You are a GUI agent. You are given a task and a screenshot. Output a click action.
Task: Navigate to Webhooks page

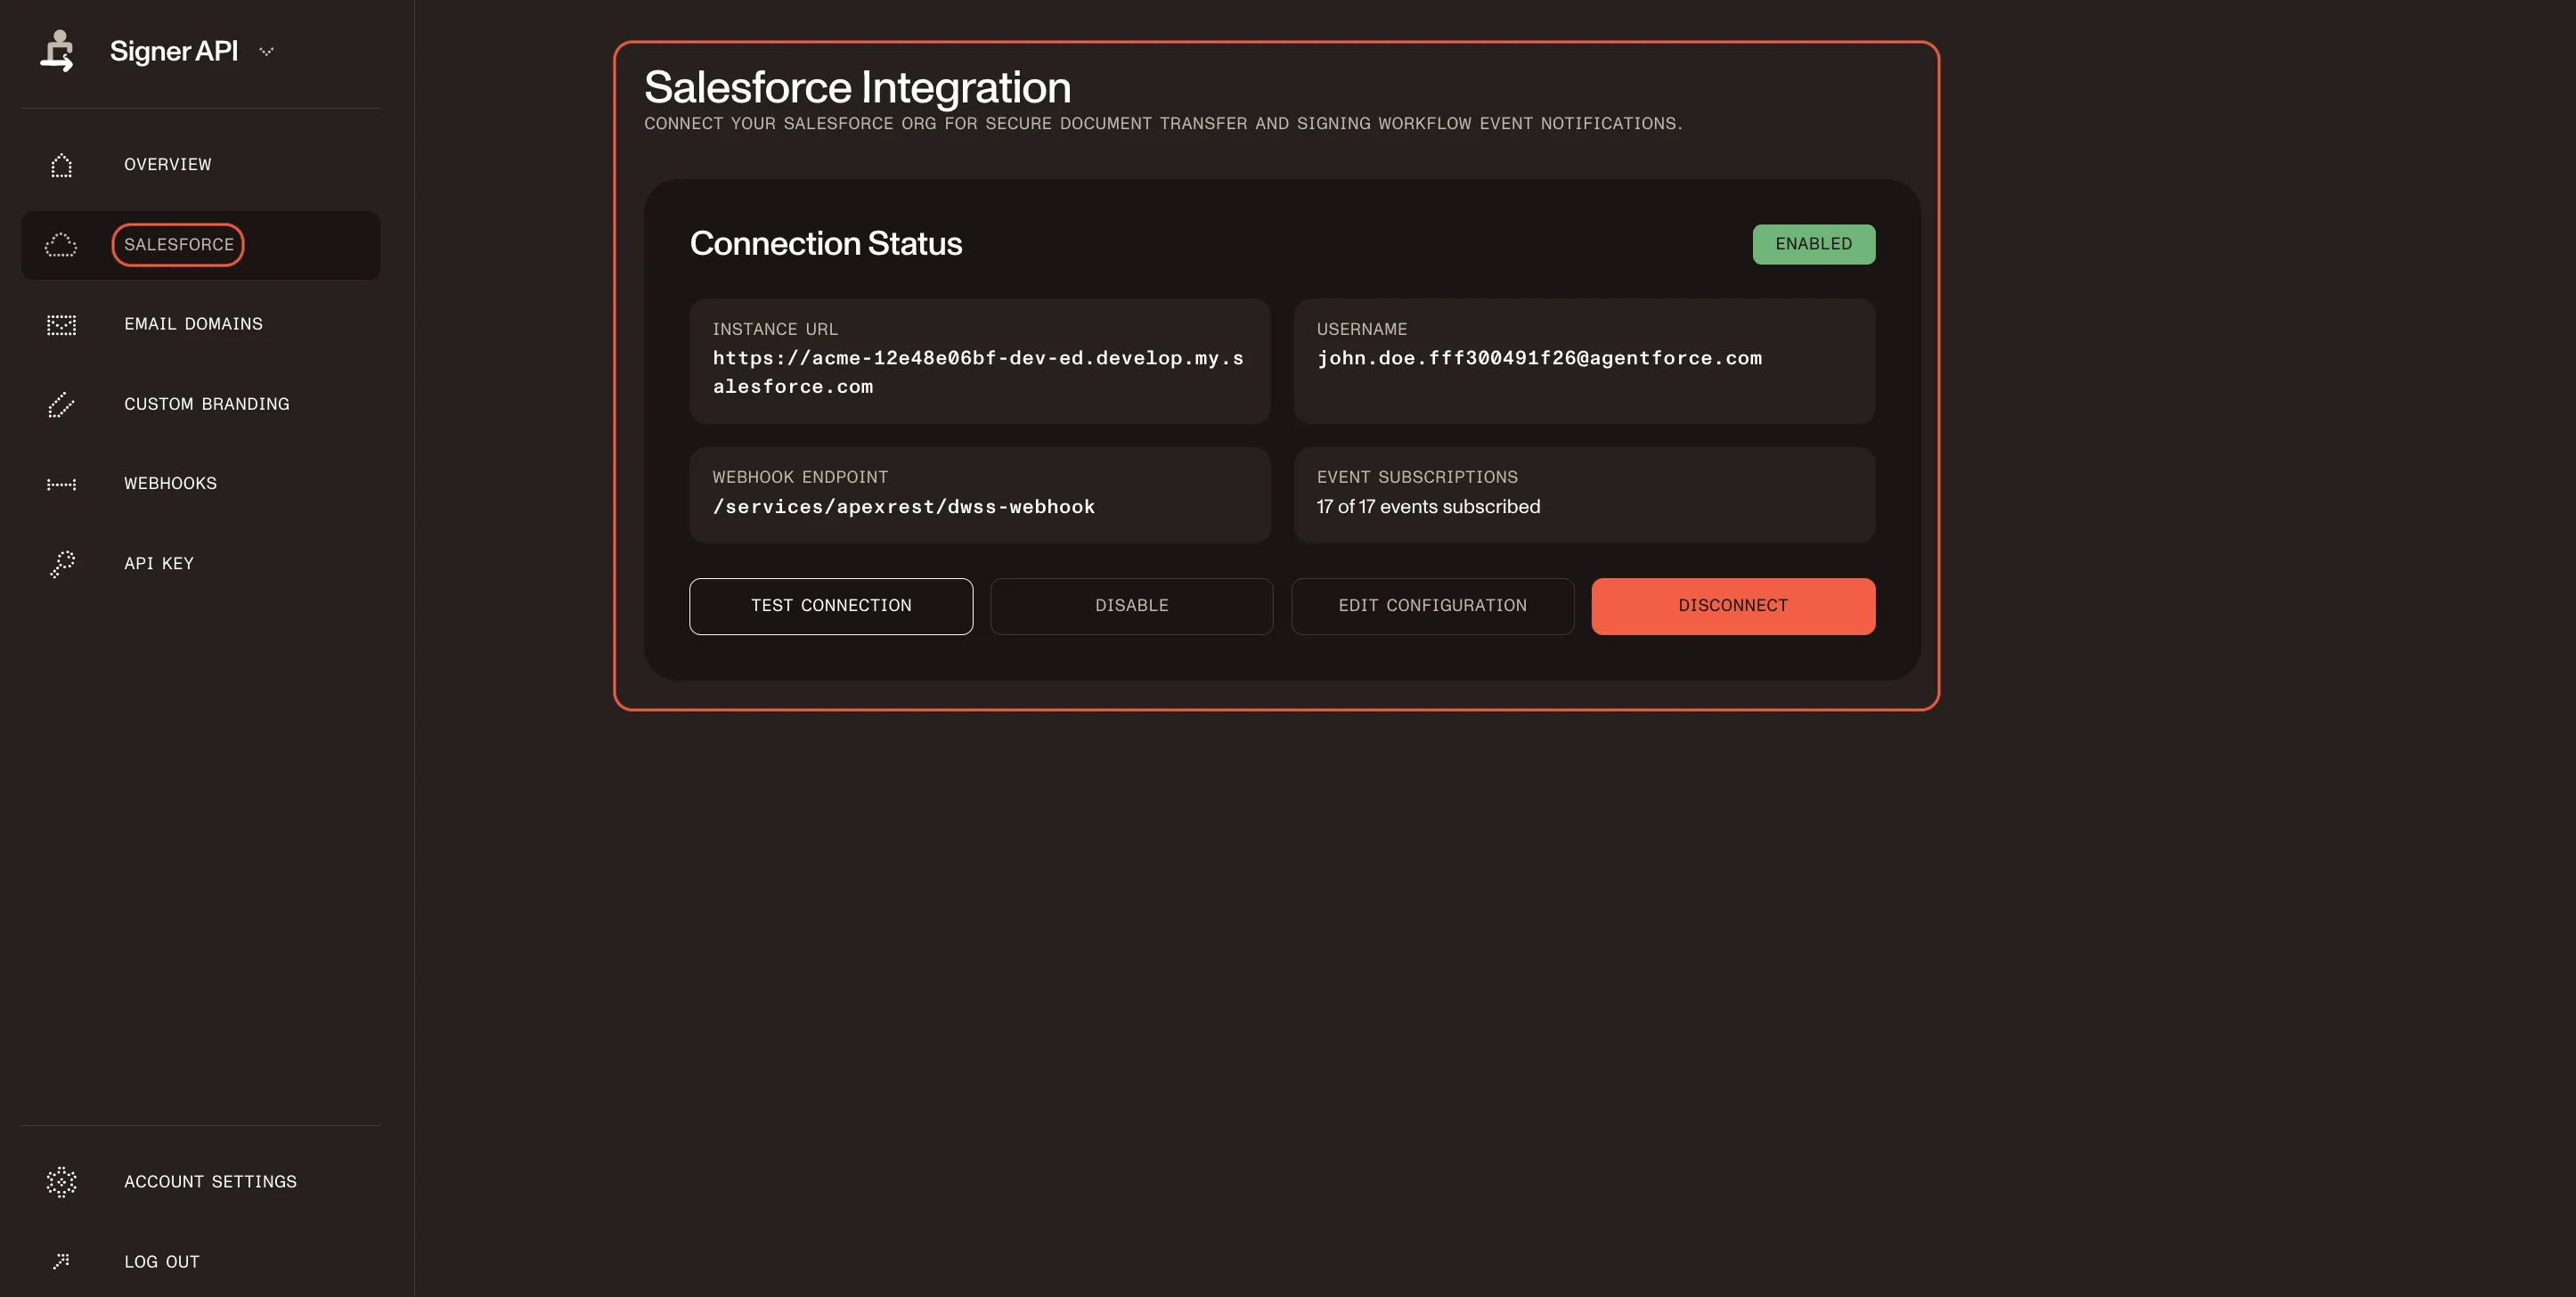point(200,484)
